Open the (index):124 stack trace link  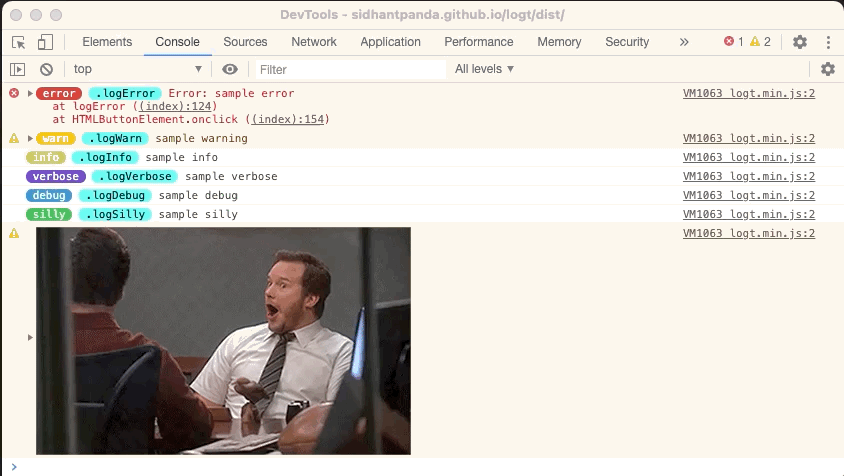[174, 106]
